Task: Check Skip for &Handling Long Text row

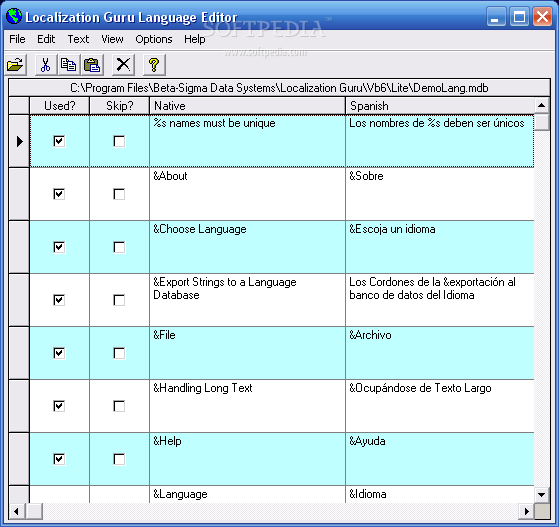Action: pyautogui.click(x=119, y=406)
